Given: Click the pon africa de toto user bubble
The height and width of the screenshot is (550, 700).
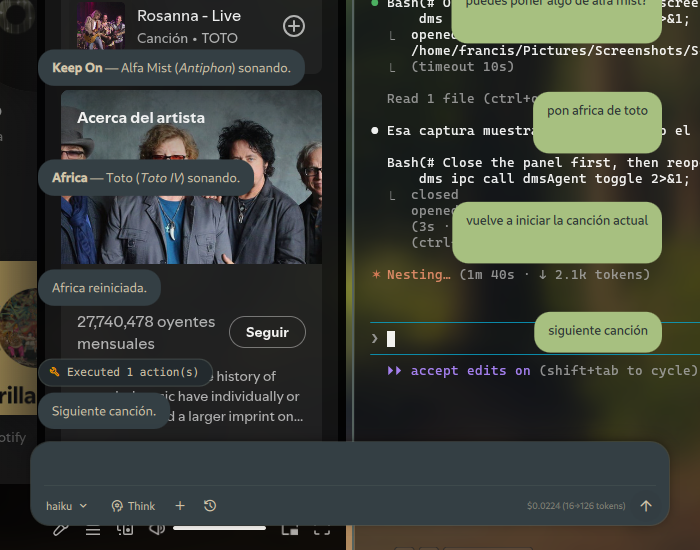Looking at the screenshot, I should 597,122.
